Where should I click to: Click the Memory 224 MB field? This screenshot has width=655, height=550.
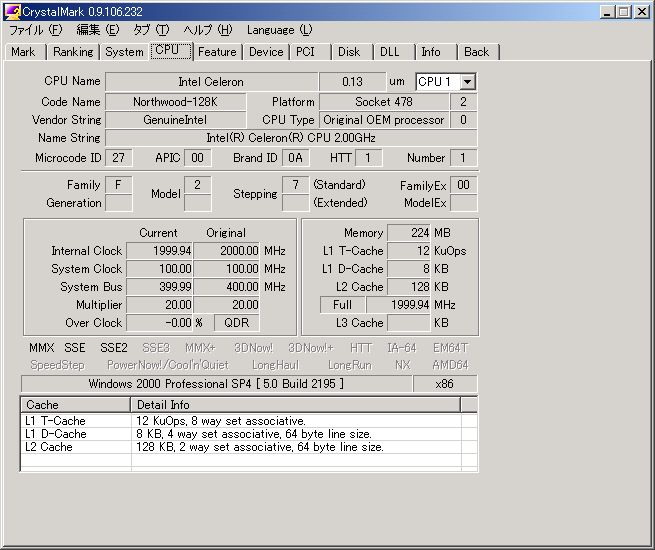409,233
